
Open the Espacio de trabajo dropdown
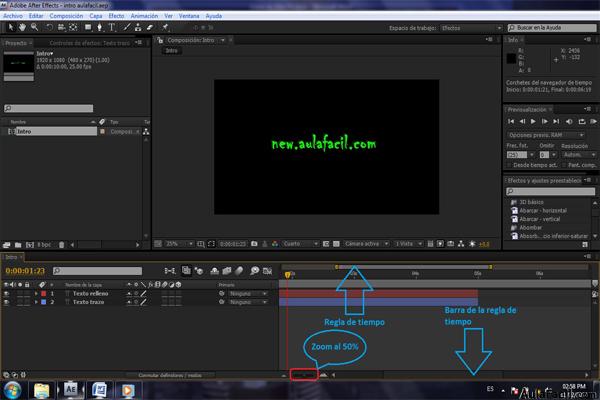pos(471,28)
